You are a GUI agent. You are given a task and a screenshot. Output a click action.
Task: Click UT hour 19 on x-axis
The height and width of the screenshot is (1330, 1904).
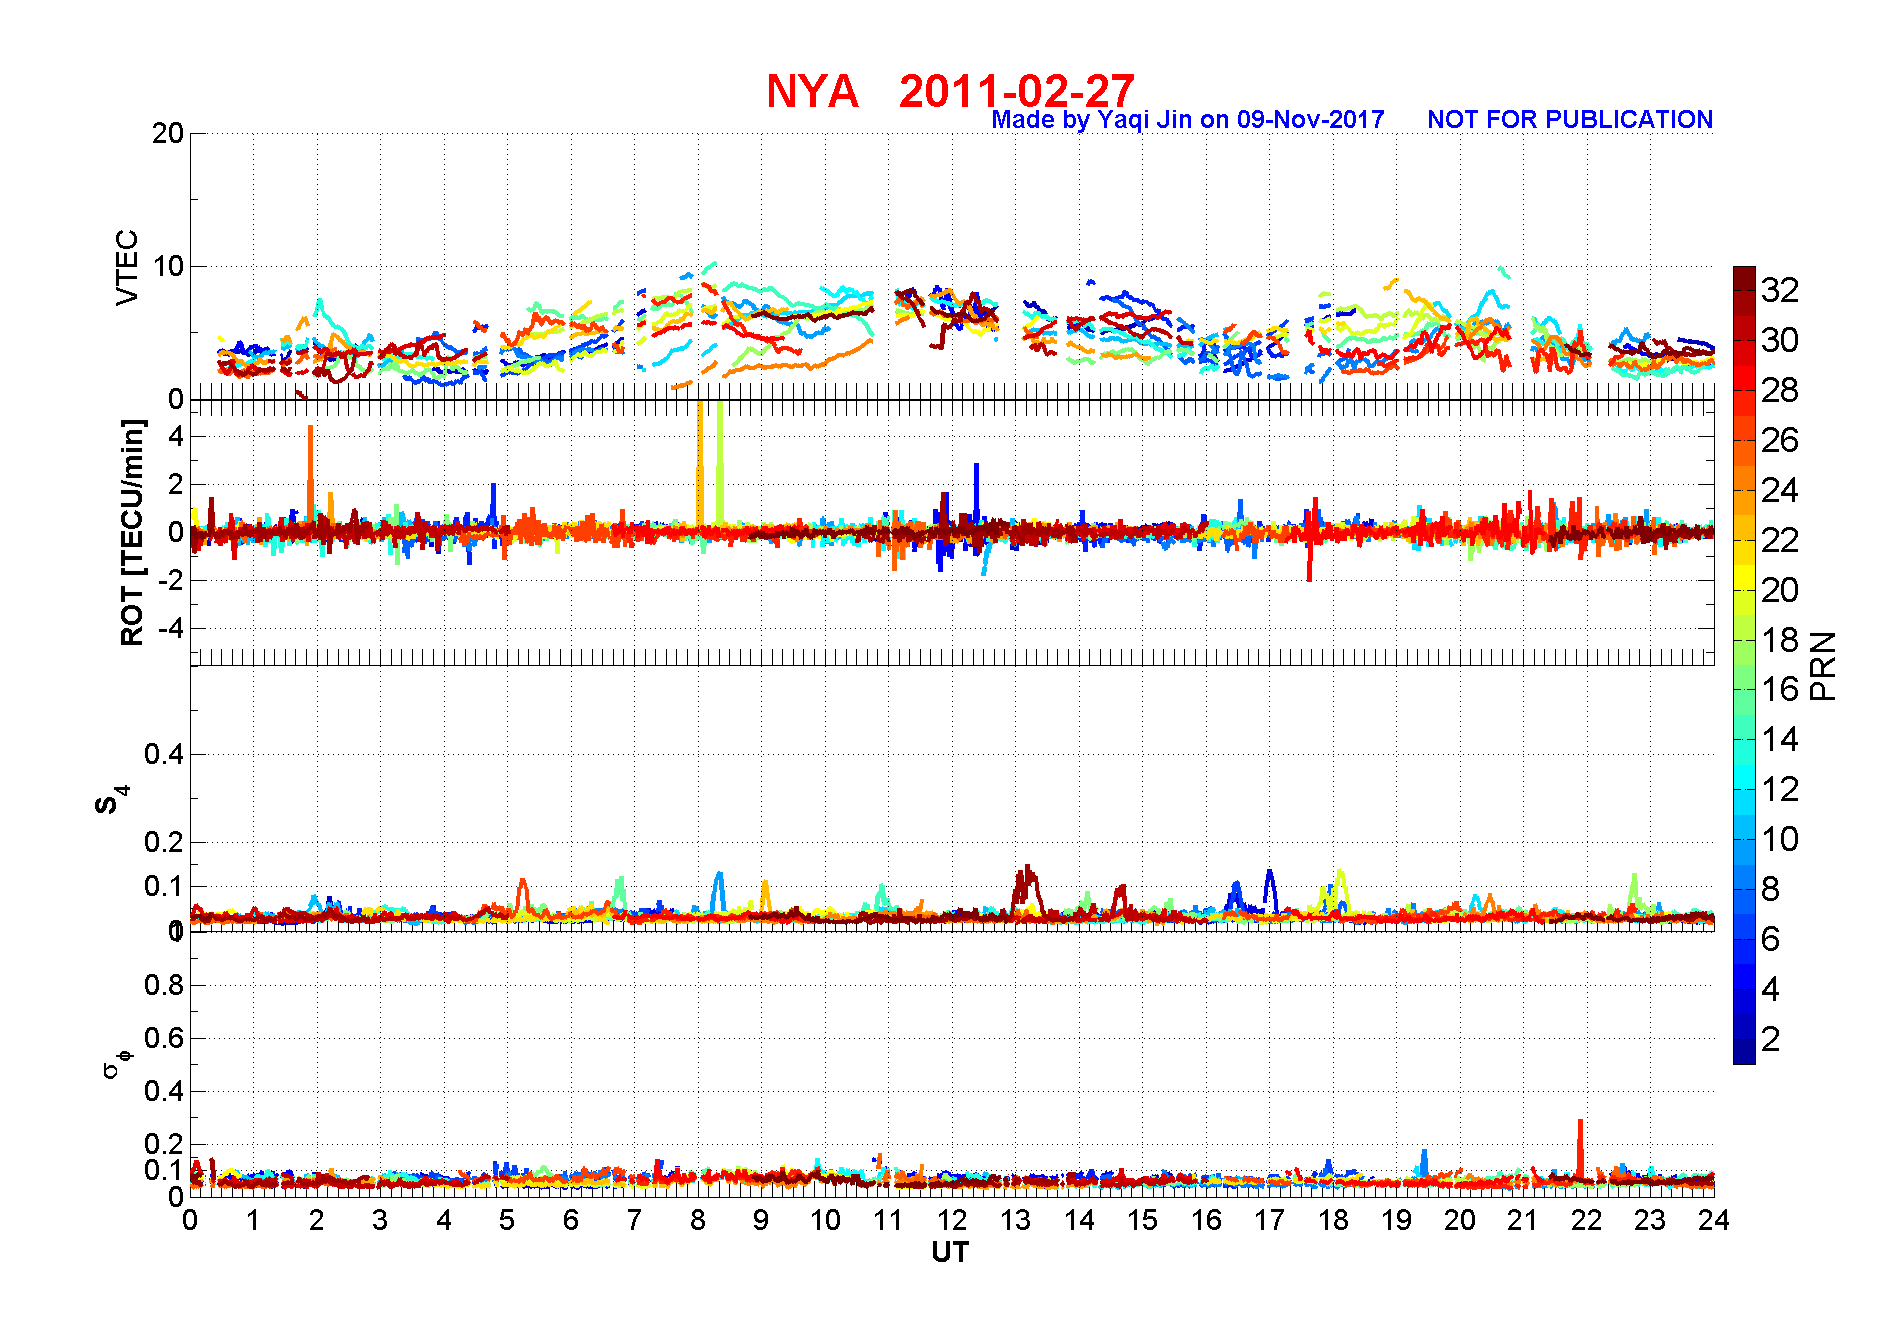pos(1396,1220)
